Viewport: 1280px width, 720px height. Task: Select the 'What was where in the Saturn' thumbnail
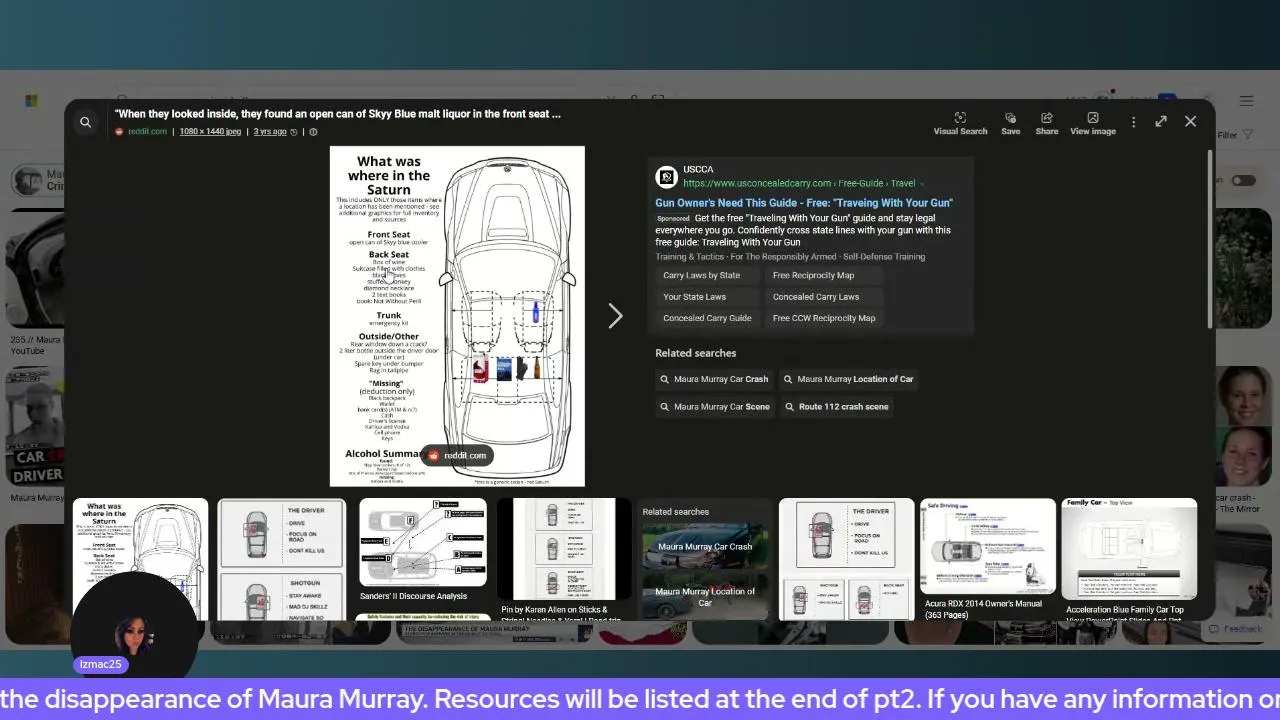pos(140,559)
